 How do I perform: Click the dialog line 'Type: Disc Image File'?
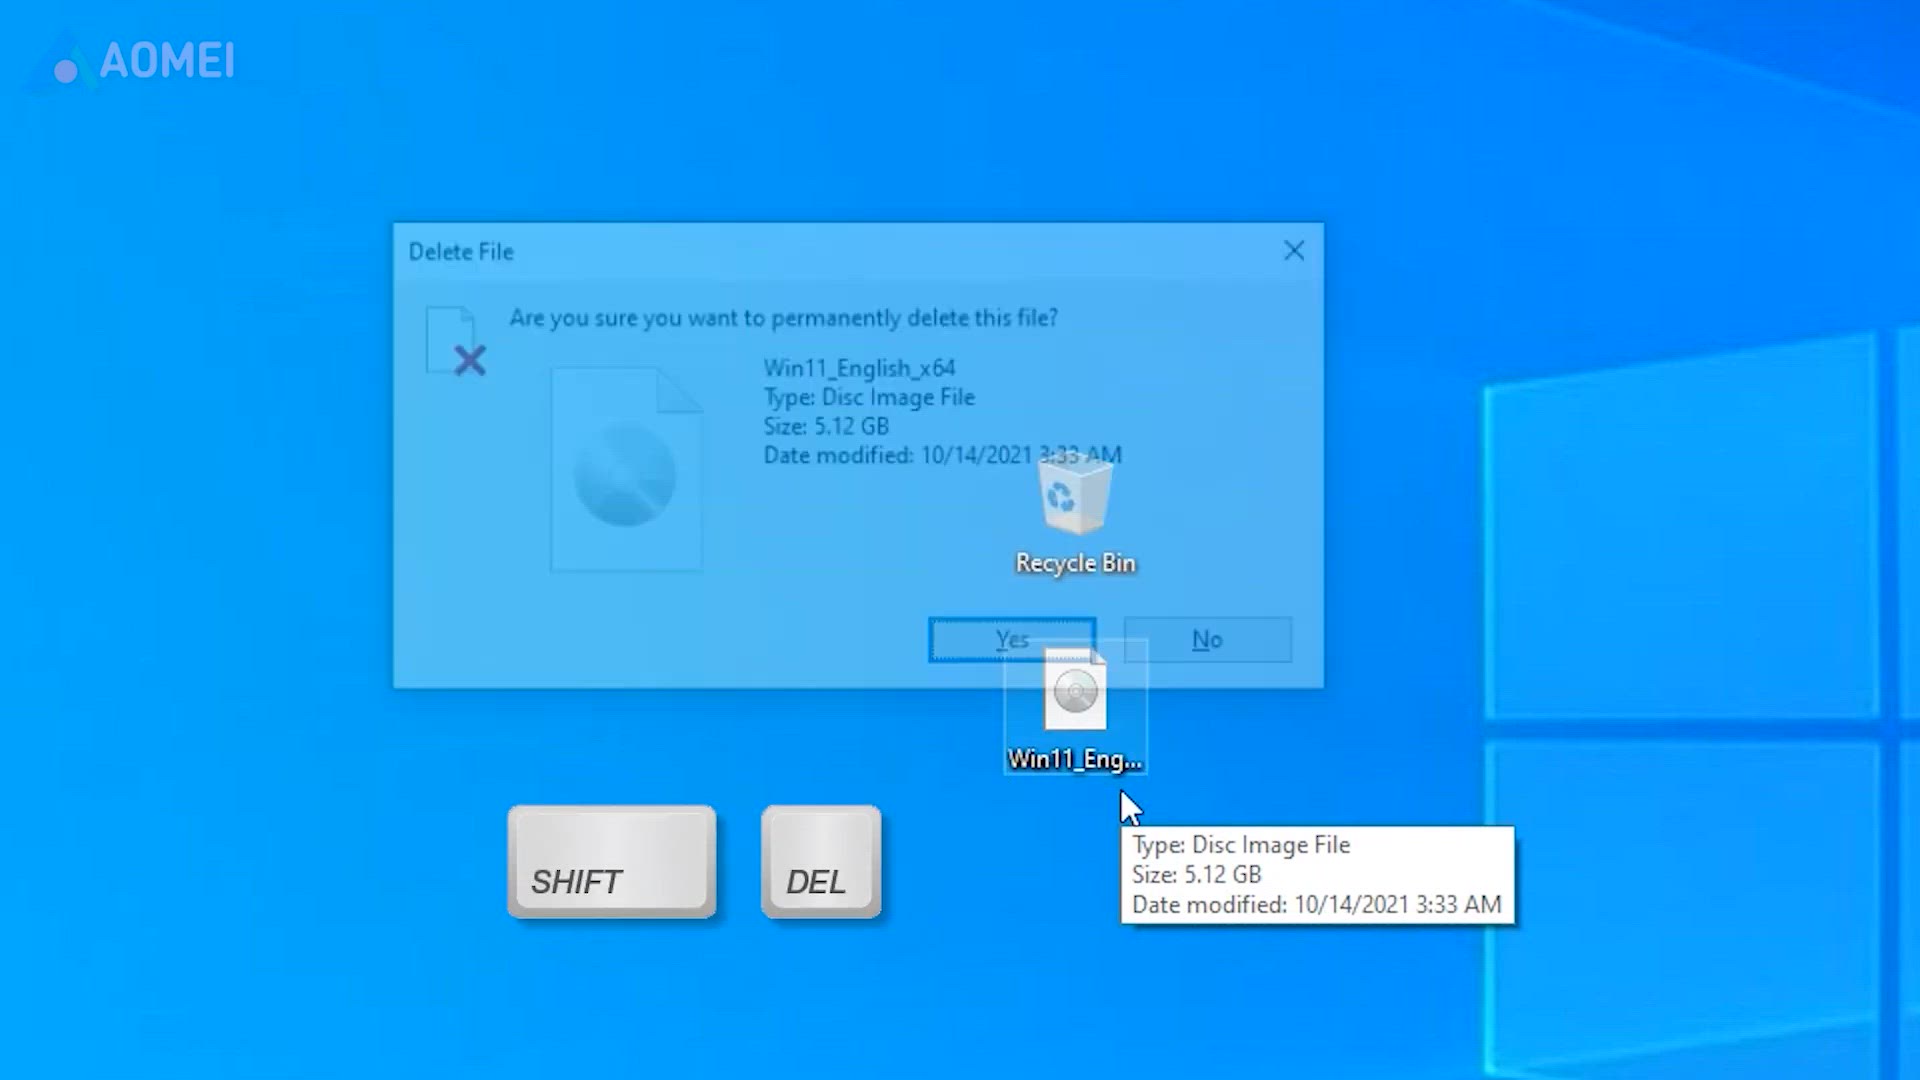869,397
